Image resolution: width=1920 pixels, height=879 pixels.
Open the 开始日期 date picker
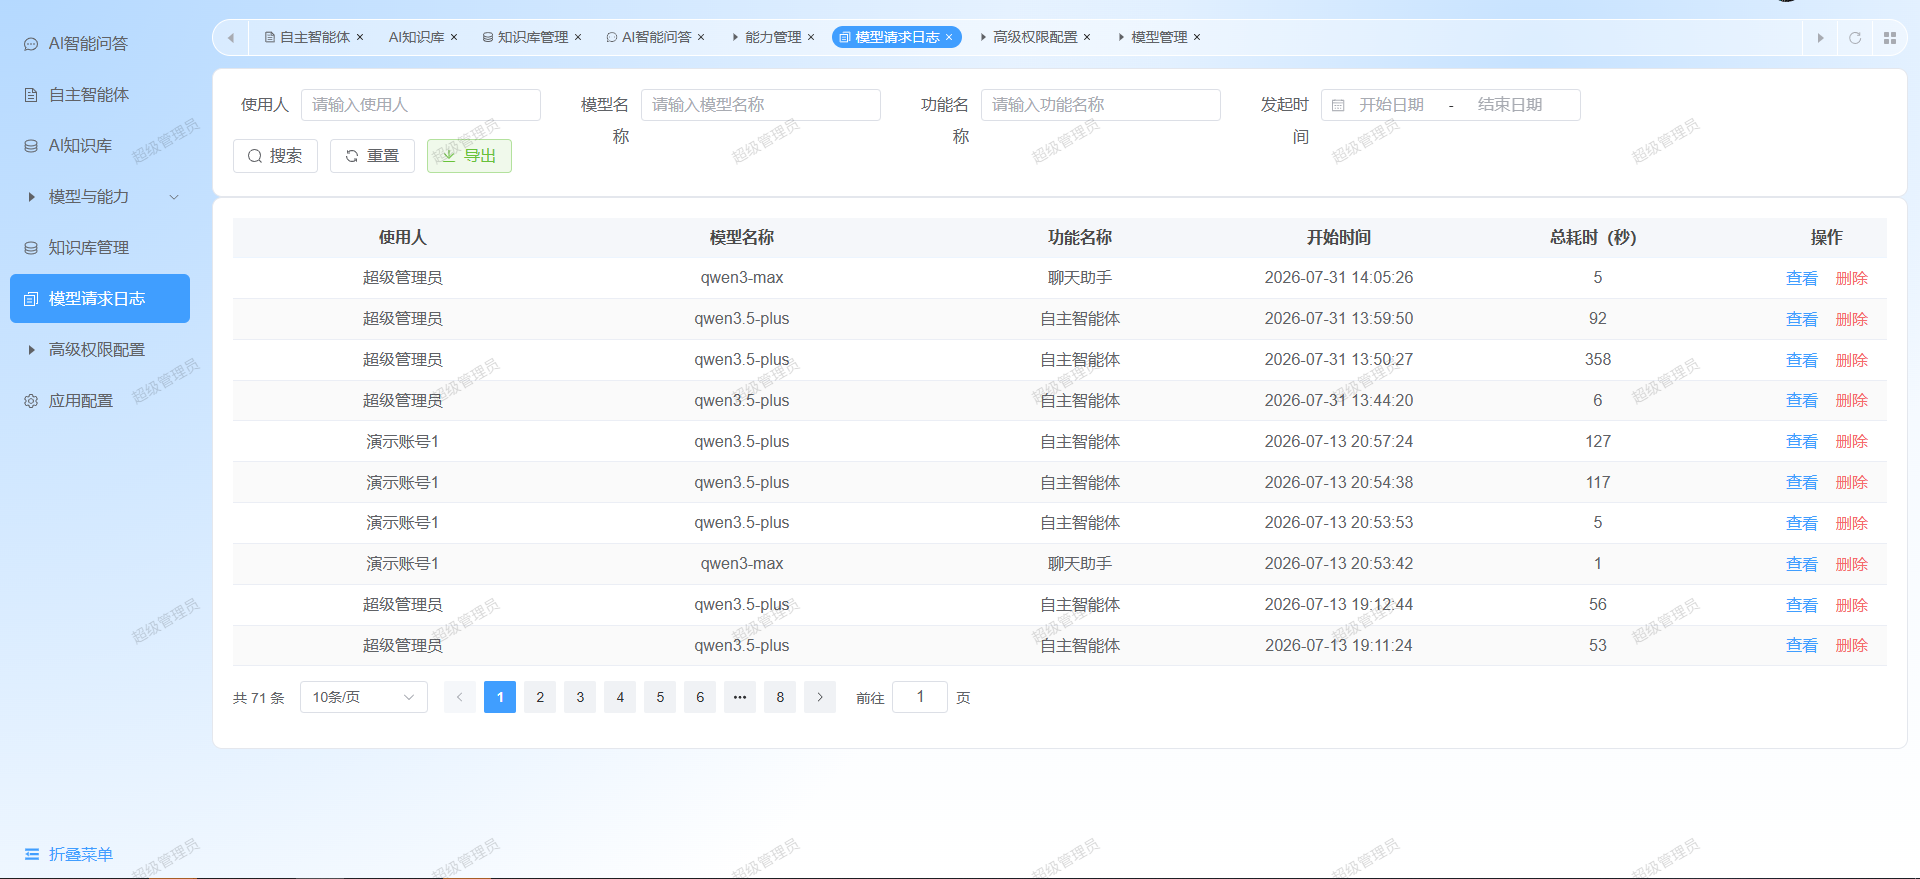(1391, 105)
